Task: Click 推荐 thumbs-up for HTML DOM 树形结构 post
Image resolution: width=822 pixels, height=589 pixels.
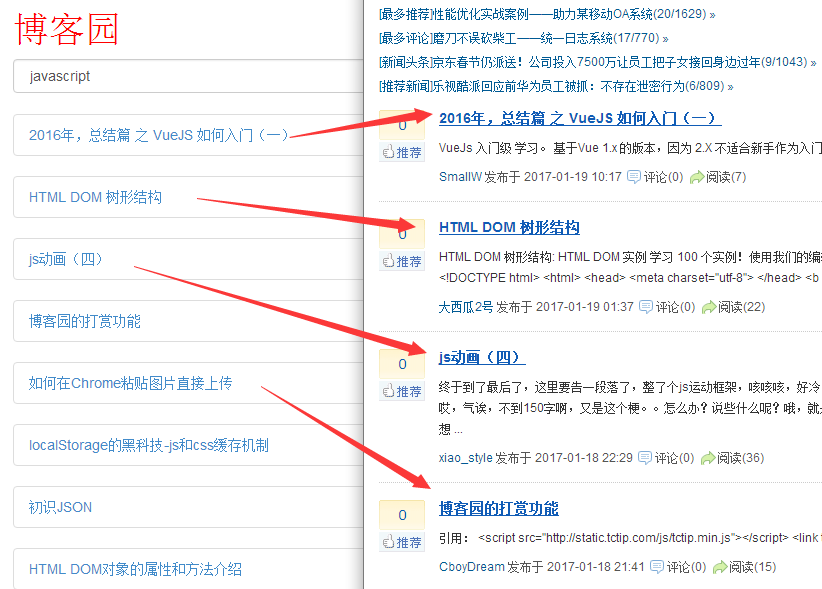Action: 402,261
